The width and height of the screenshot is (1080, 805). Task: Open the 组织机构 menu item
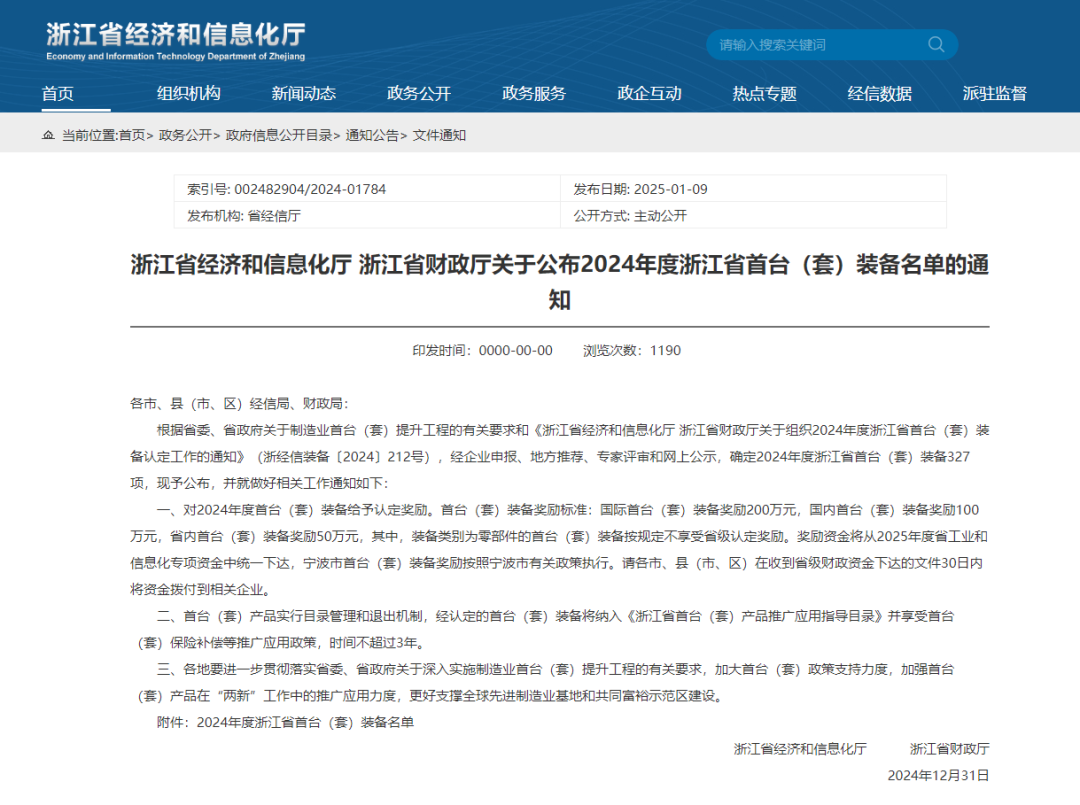click(x=188, y=93)
